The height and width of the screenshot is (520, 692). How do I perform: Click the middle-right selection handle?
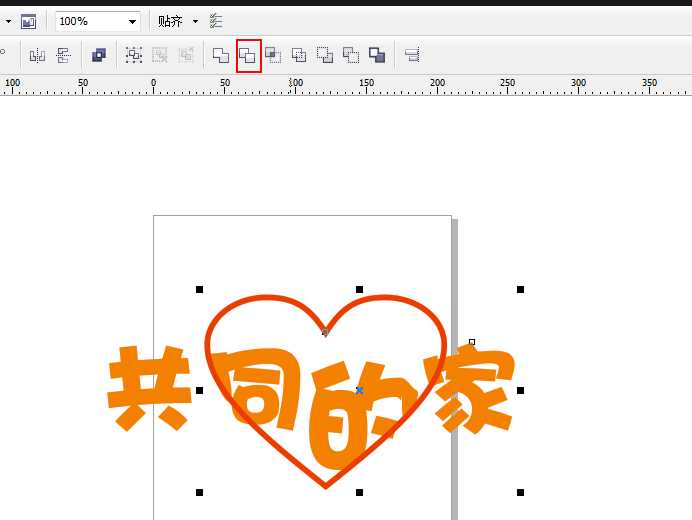pyautogui.click(x=520, y=391)
